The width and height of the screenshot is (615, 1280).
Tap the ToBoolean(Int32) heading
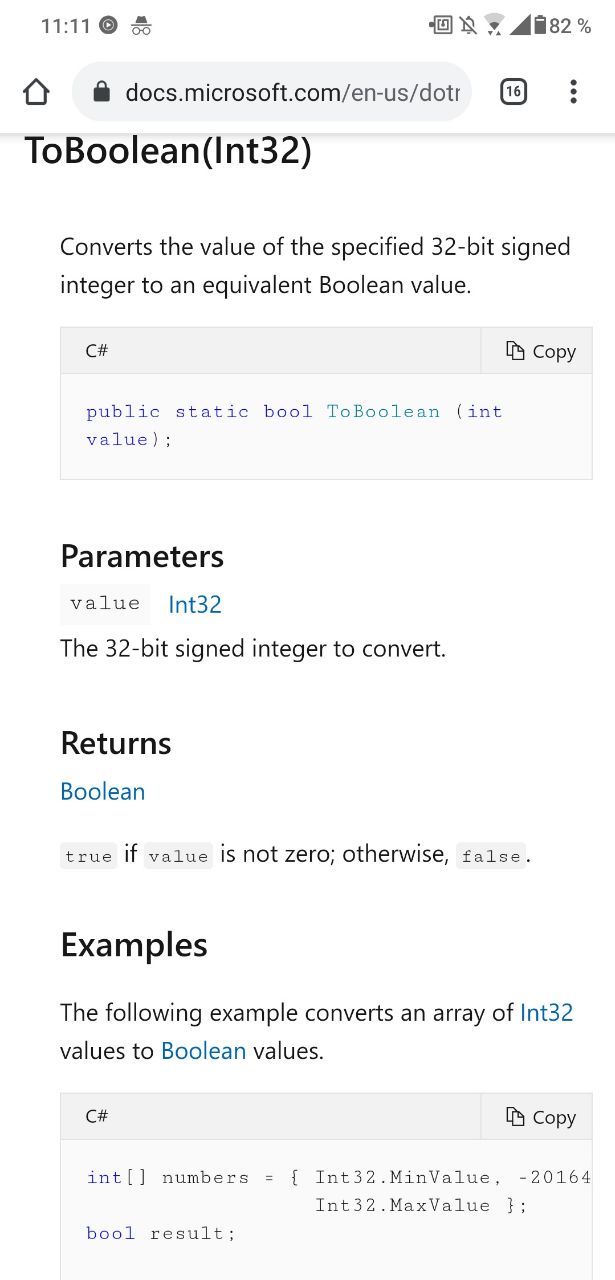click(168, 151)
